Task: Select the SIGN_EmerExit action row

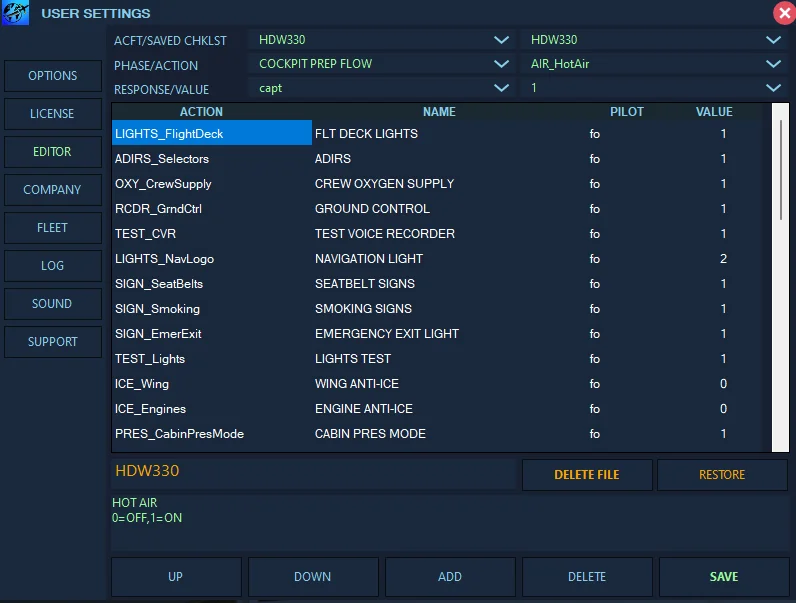Action: 212,333
